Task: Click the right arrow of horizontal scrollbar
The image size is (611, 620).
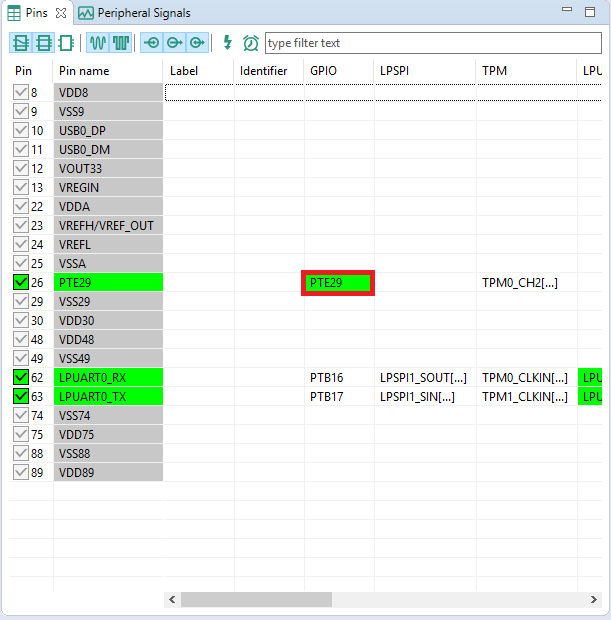Action: coord(591,599)
